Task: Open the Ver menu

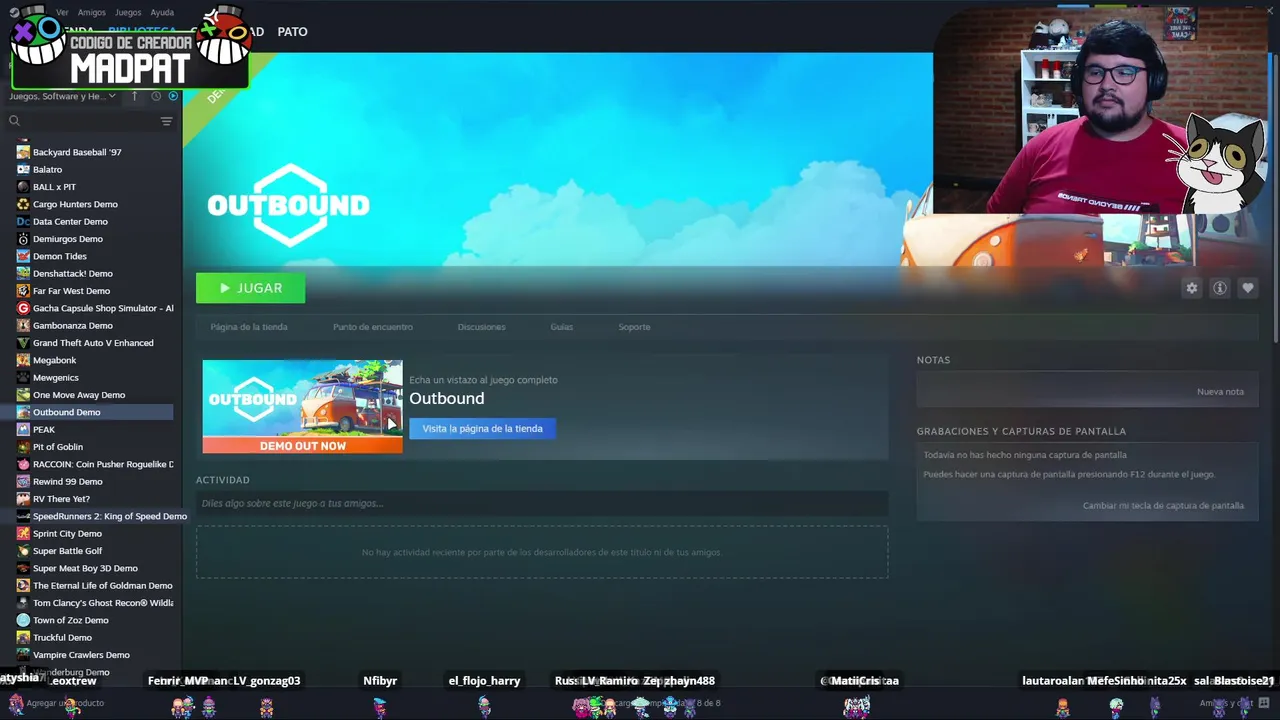Action: click(x=62, y=12)
